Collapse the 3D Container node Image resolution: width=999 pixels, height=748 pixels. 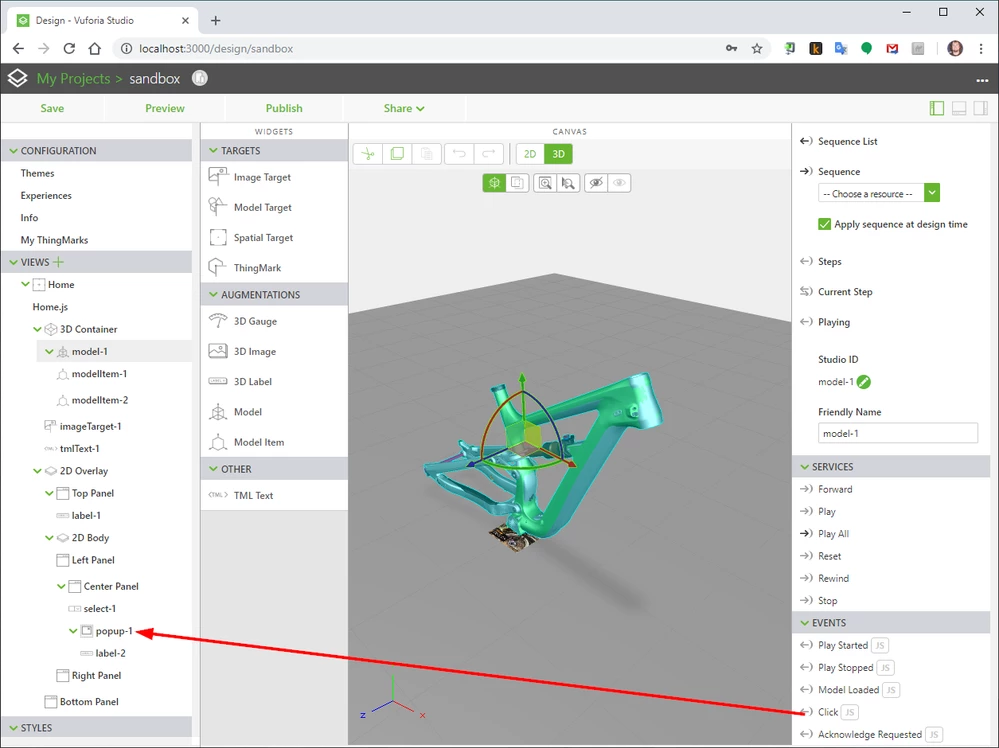click(37, 329)
